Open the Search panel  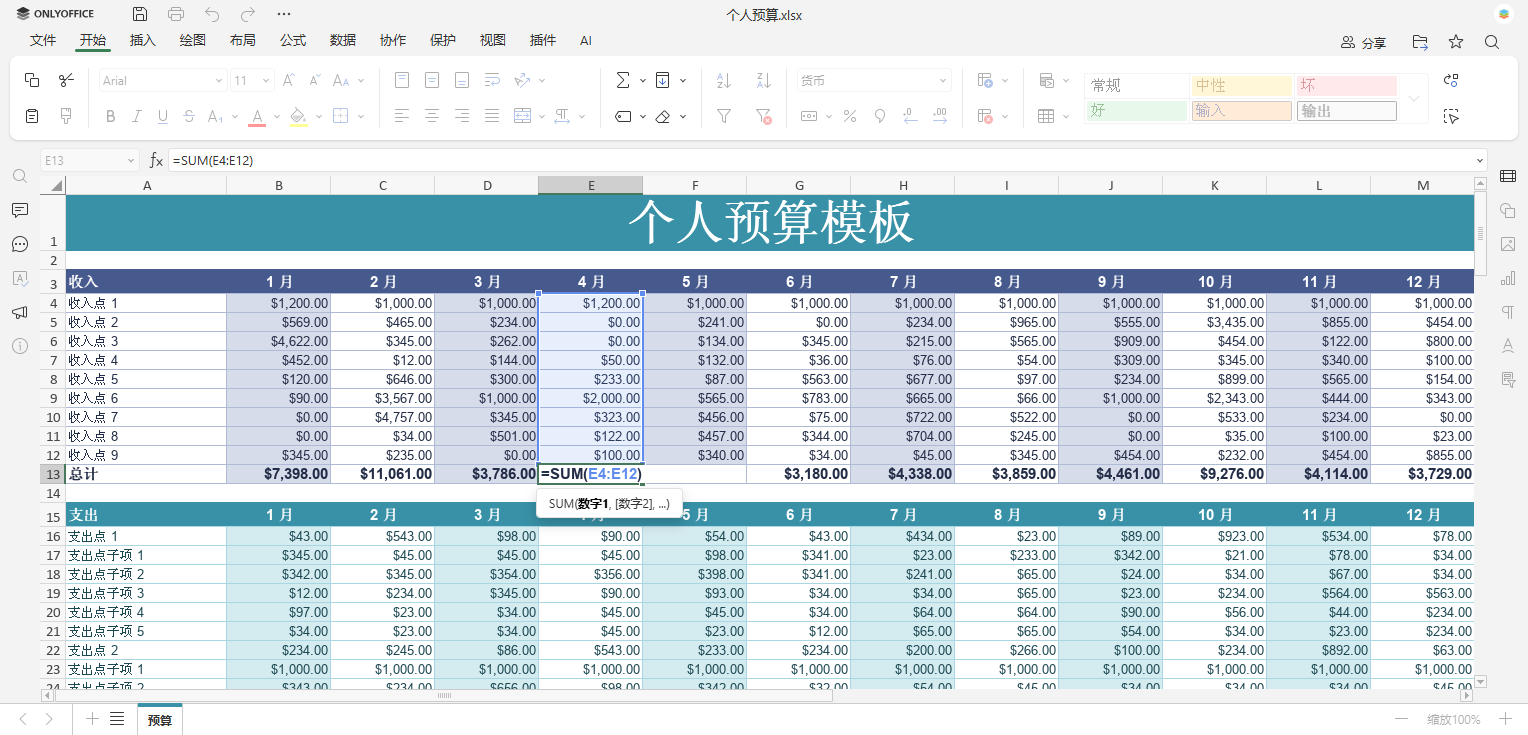(19, 175)
